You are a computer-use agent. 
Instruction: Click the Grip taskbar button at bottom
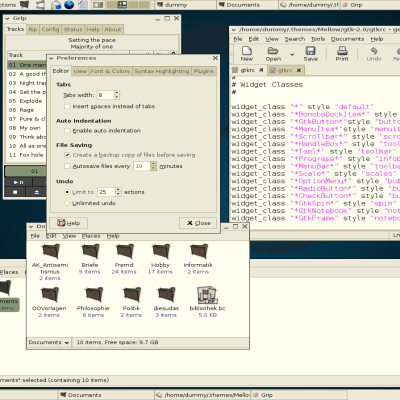[299, 395]
